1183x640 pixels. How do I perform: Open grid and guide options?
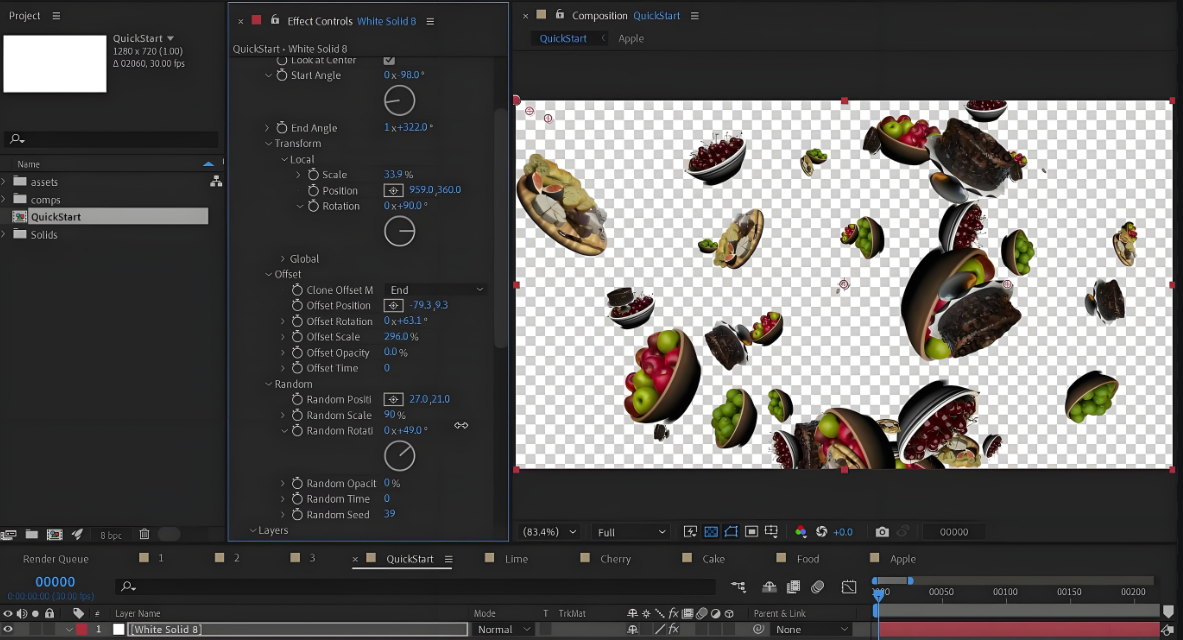tap(771, 532)
